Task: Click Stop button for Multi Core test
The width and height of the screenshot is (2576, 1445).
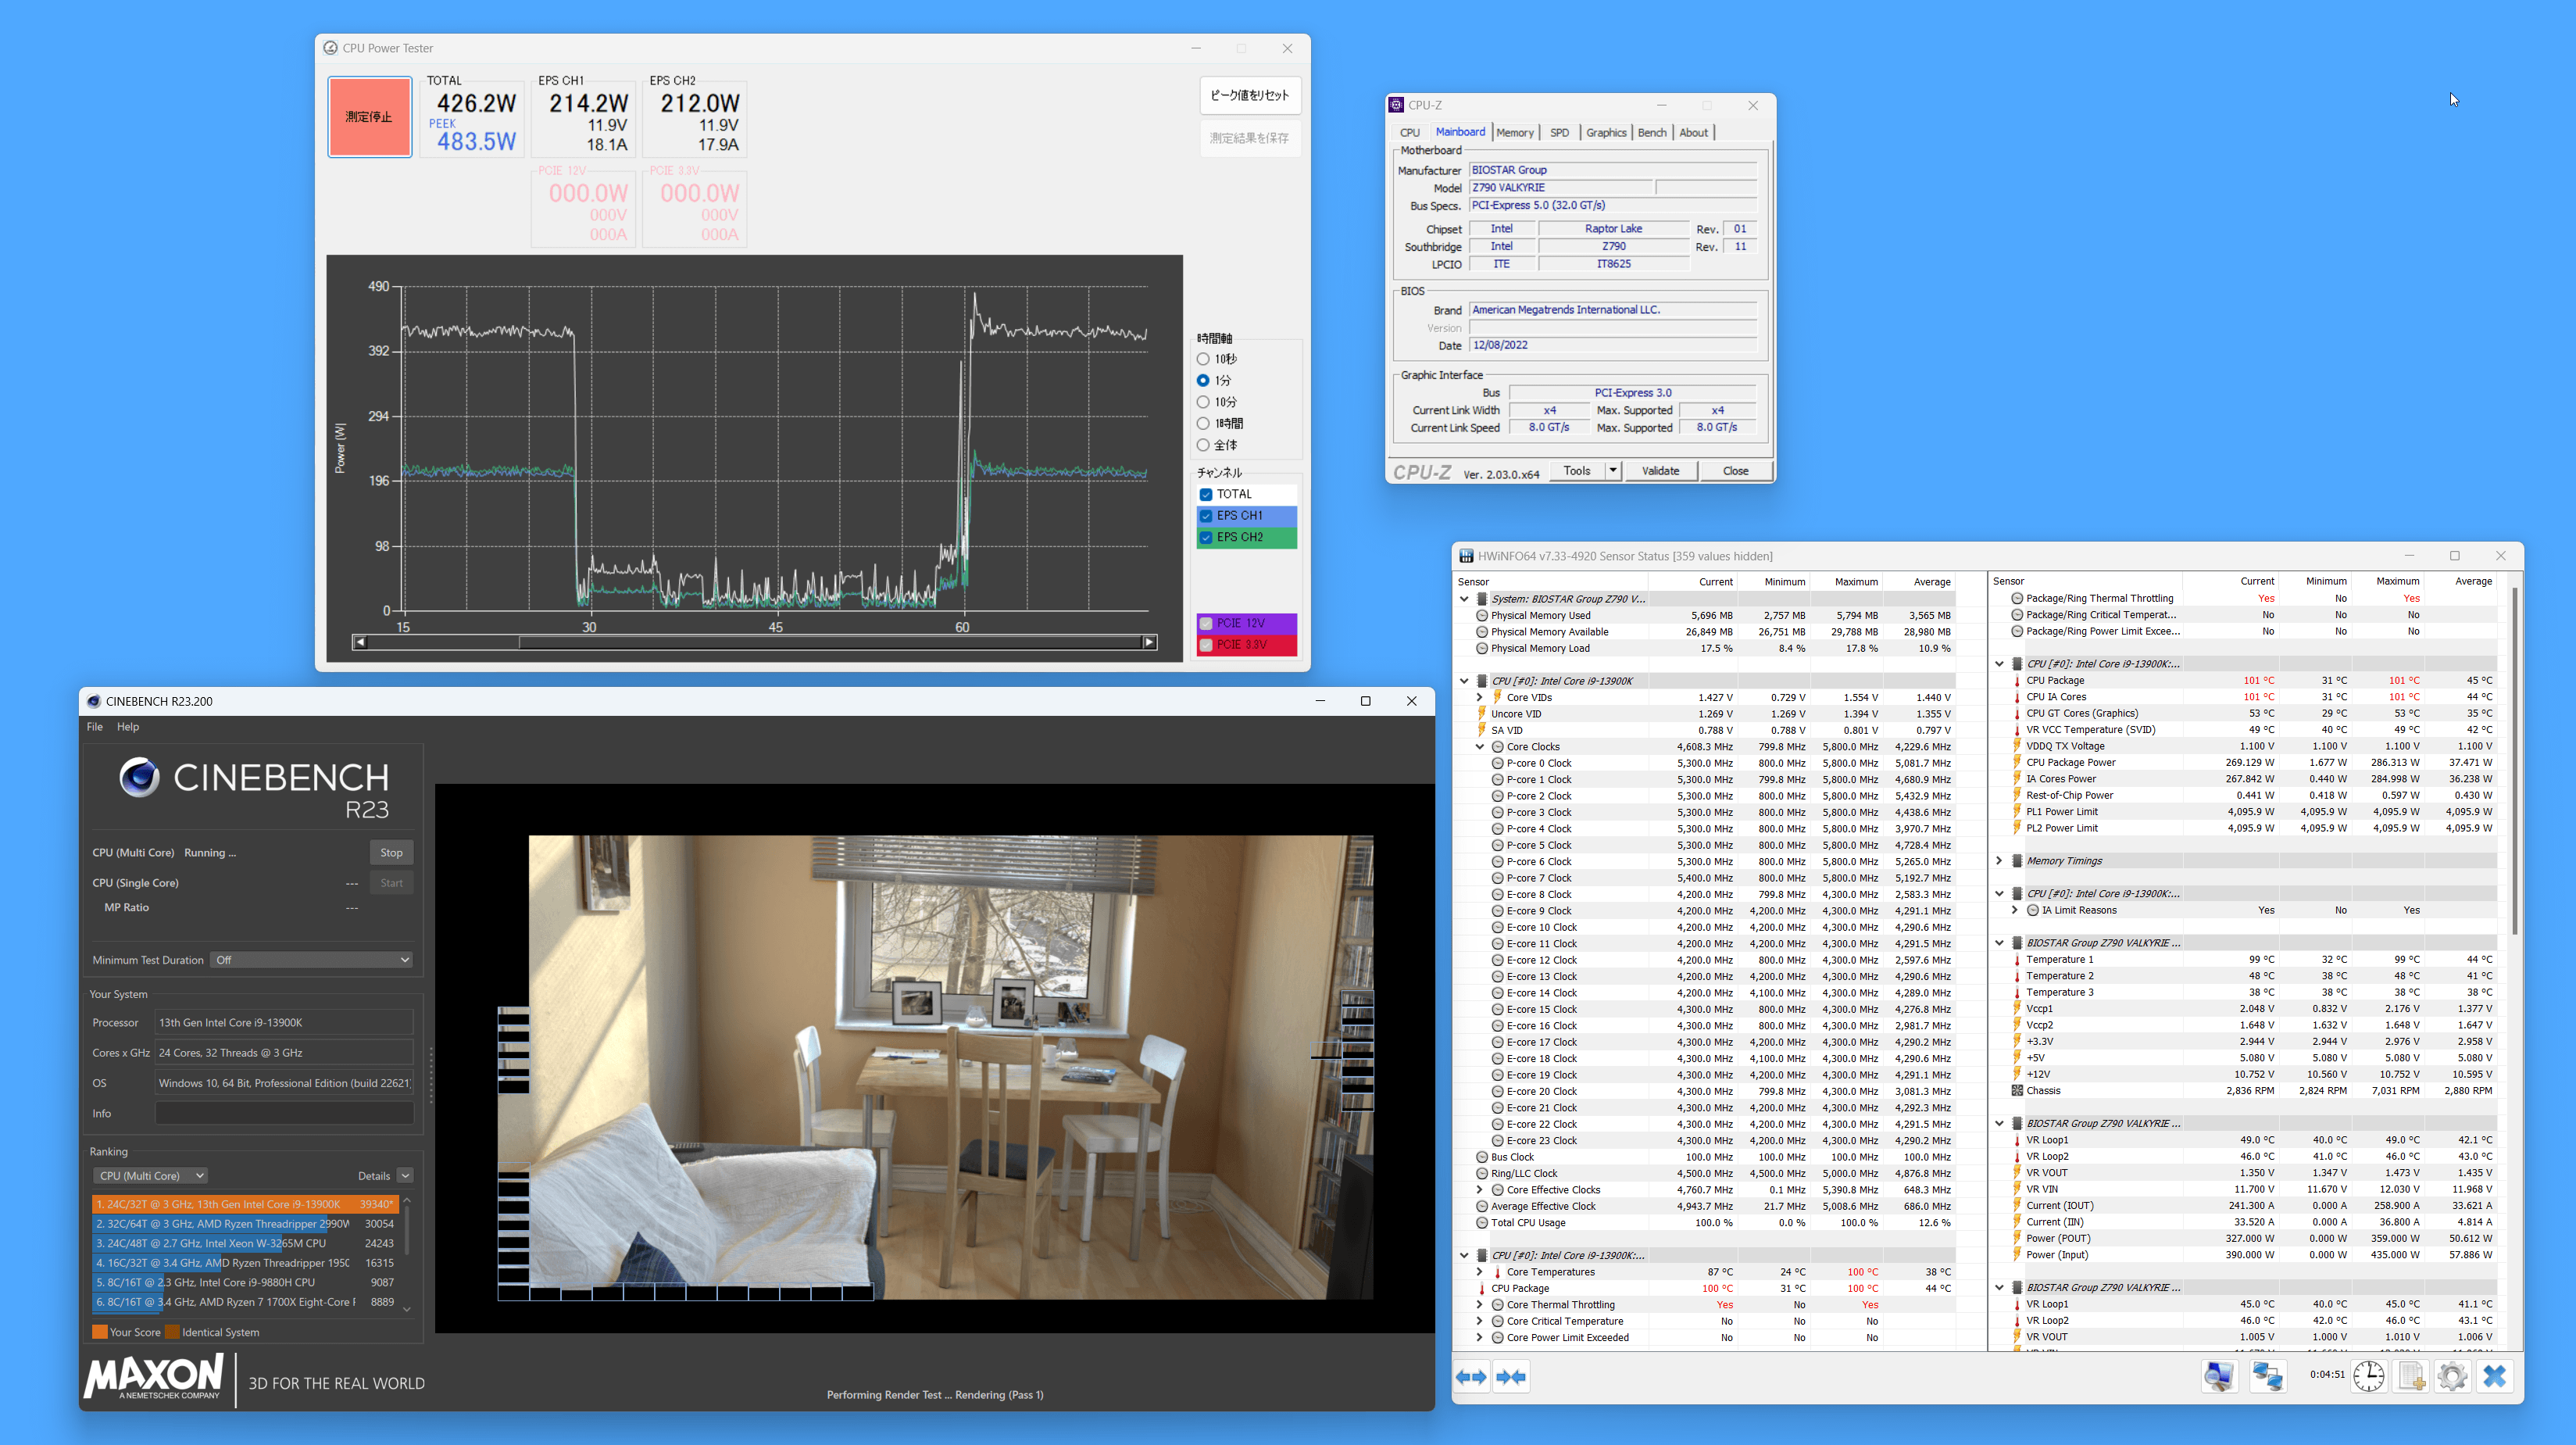Action: pyautogui.click(x=391, y=853)
